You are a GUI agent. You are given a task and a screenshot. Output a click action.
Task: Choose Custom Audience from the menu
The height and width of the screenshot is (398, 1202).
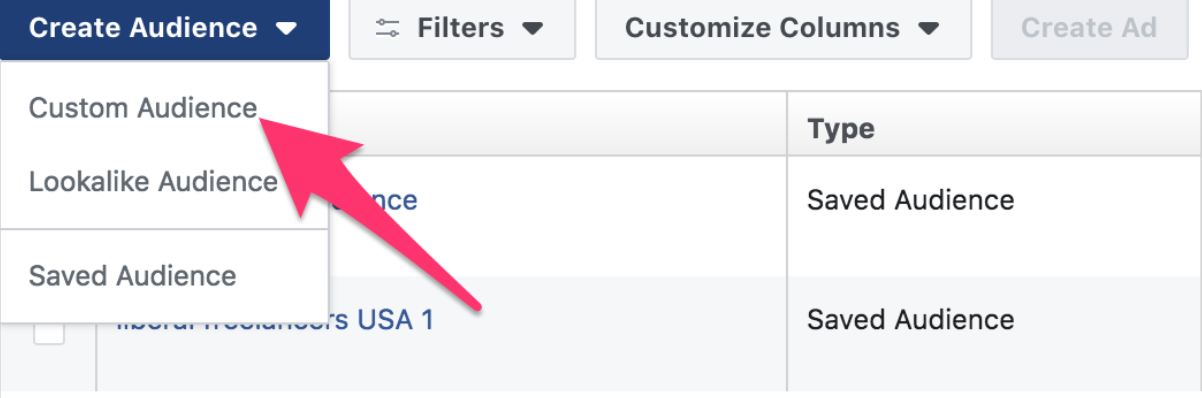coord(143,108)
